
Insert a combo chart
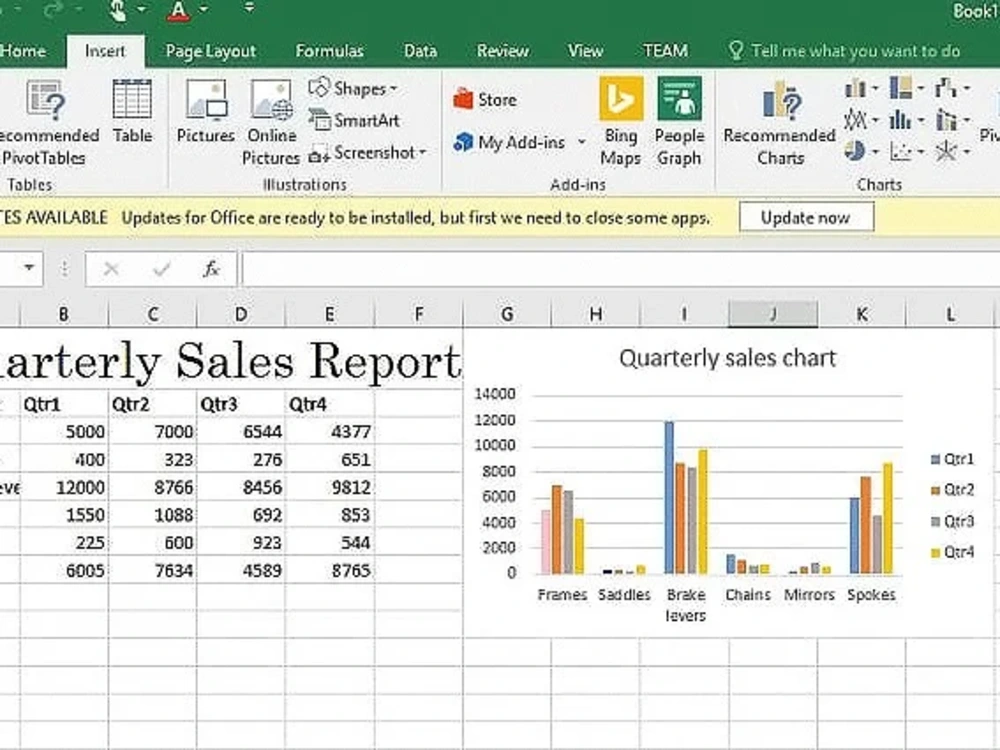tap(953, 119)
